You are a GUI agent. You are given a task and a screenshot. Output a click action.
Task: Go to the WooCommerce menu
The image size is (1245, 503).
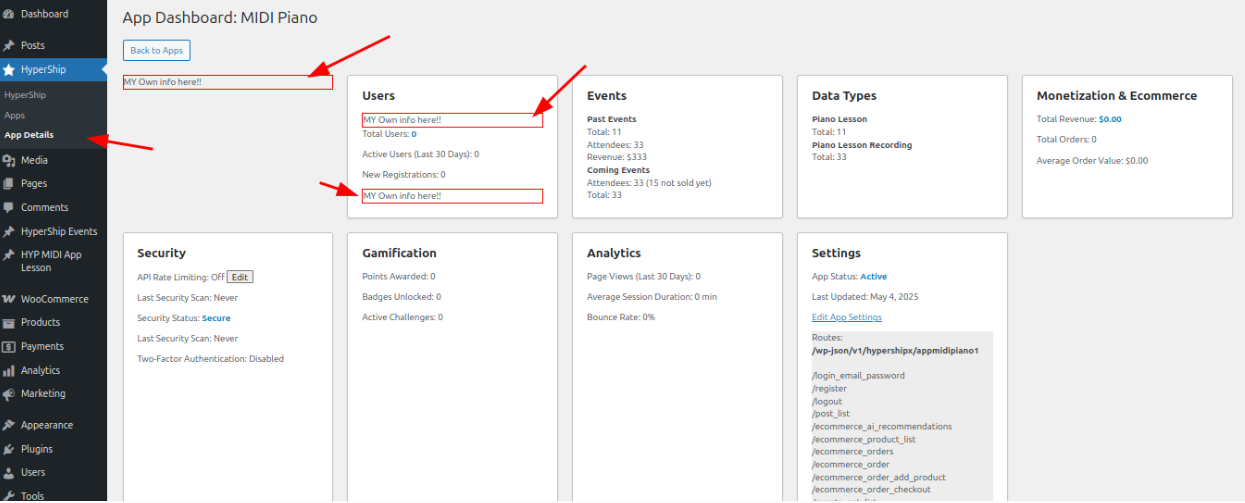53,299
